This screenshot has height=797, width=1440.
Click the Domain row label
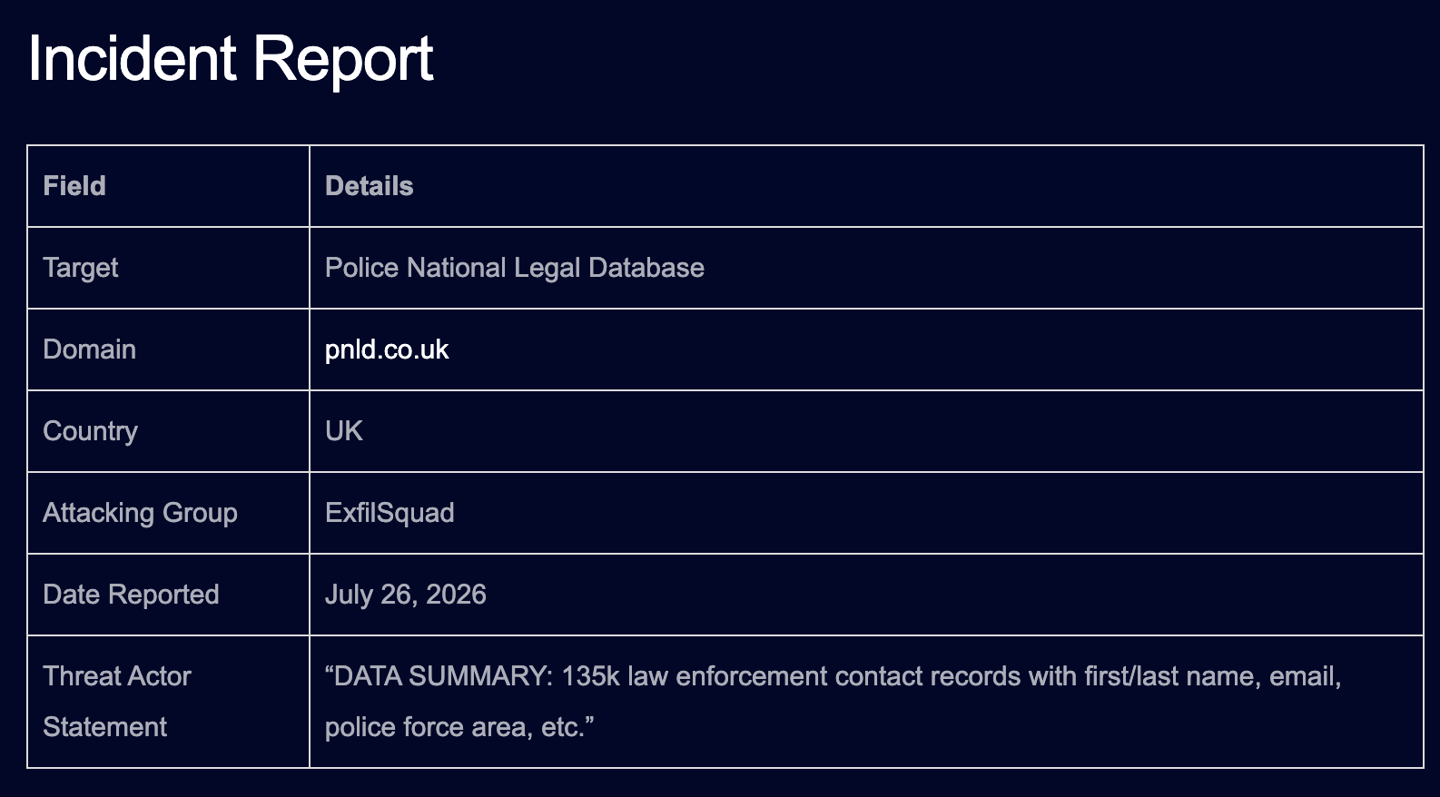[x=89, y=350]
